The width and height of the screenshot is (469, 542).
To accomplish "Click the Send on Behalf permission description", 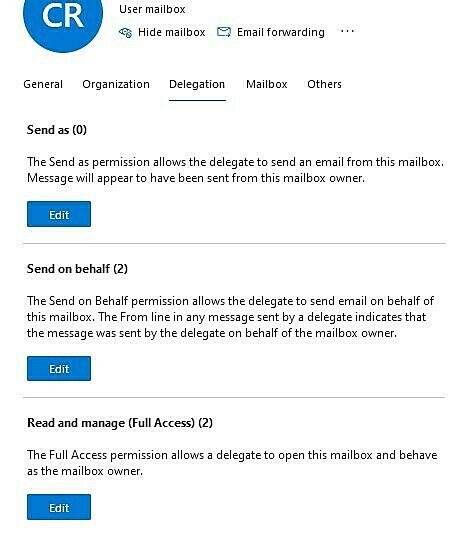I will tap(230, 317).
